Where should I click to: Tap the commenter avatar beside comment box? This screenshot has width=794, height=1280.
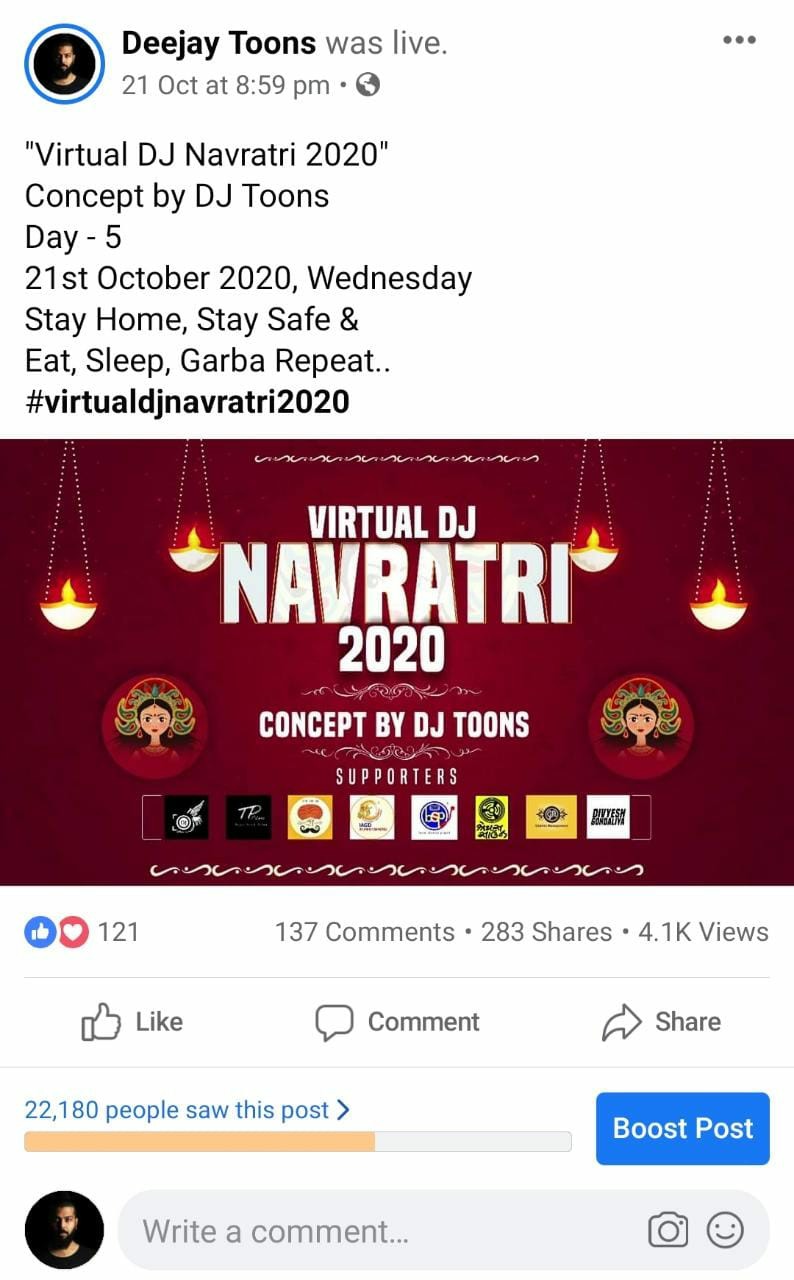pyautogui.click(x=64, y=1230)
